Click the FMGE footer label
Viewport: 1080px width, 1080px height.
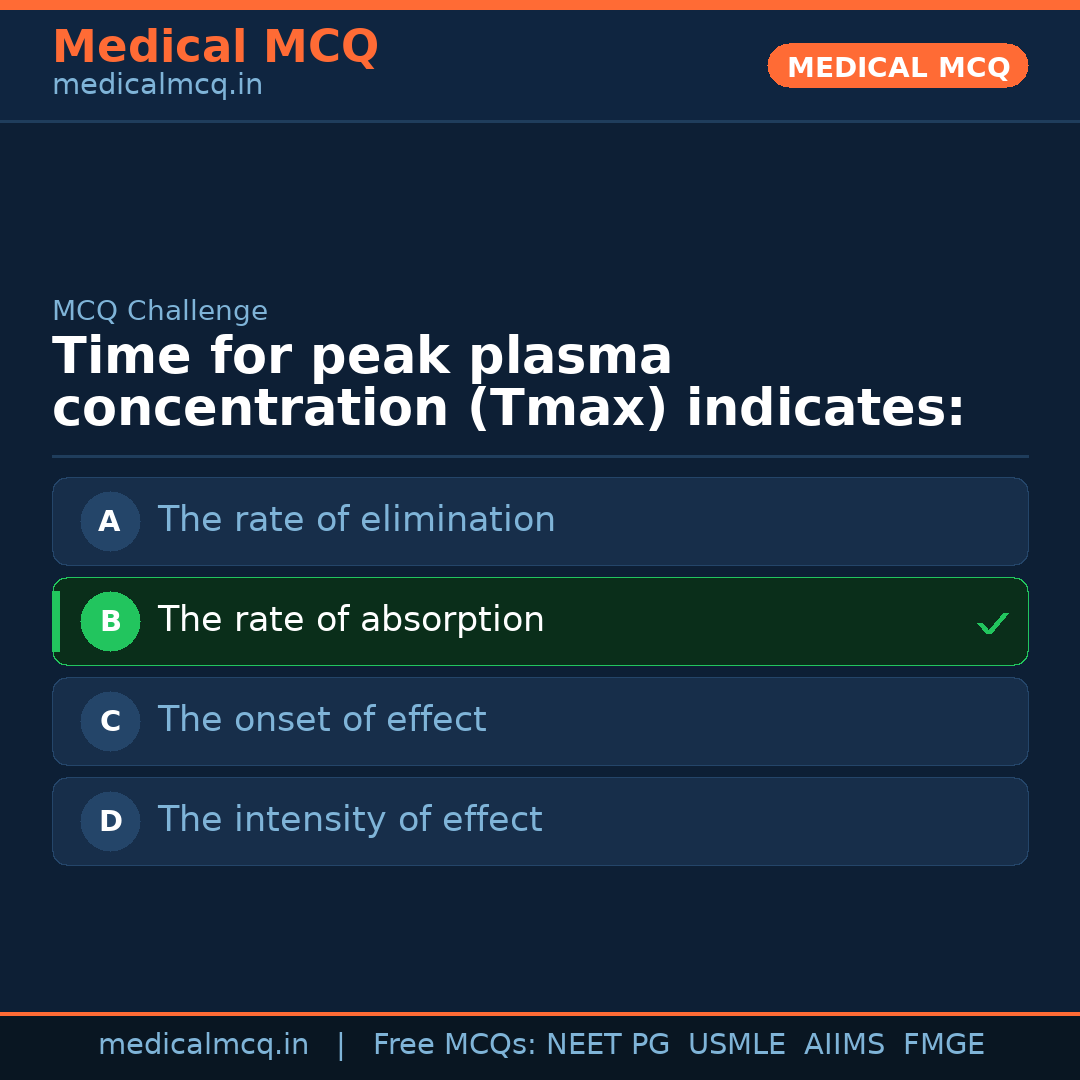pos(943,1045)
